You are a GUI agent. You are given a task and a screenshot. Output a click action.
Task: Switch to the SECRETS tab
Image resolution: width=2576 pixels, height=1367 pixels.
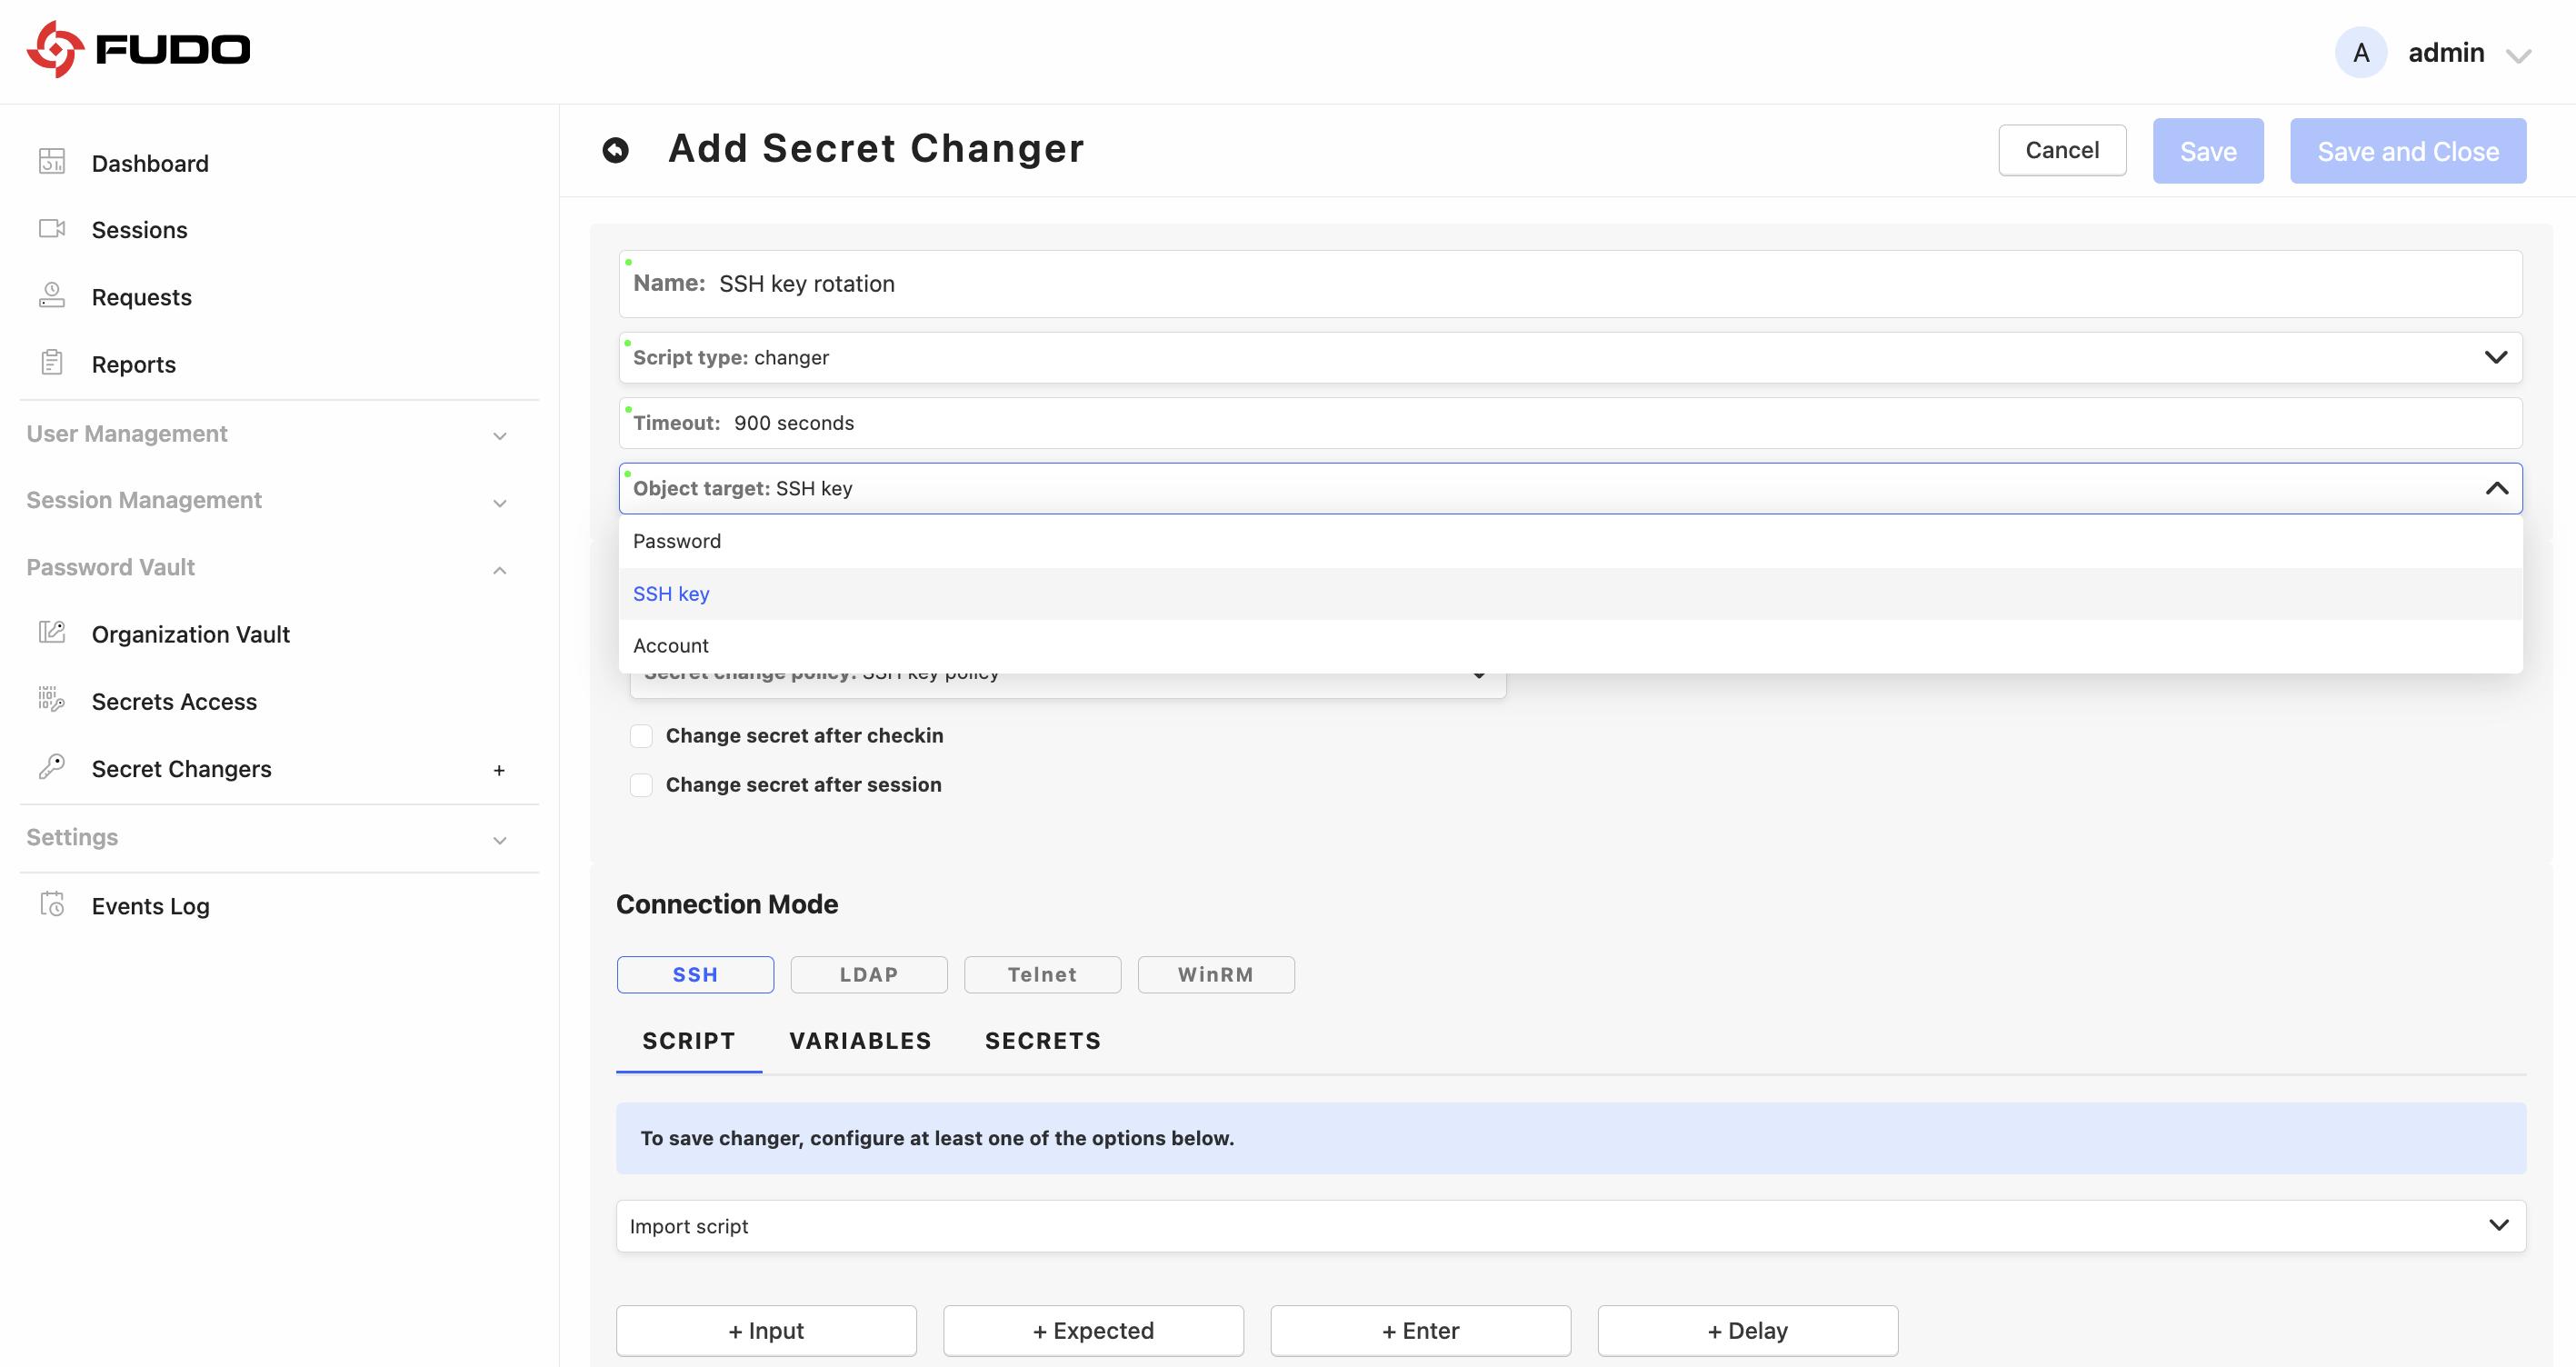pos(1043,1041)
